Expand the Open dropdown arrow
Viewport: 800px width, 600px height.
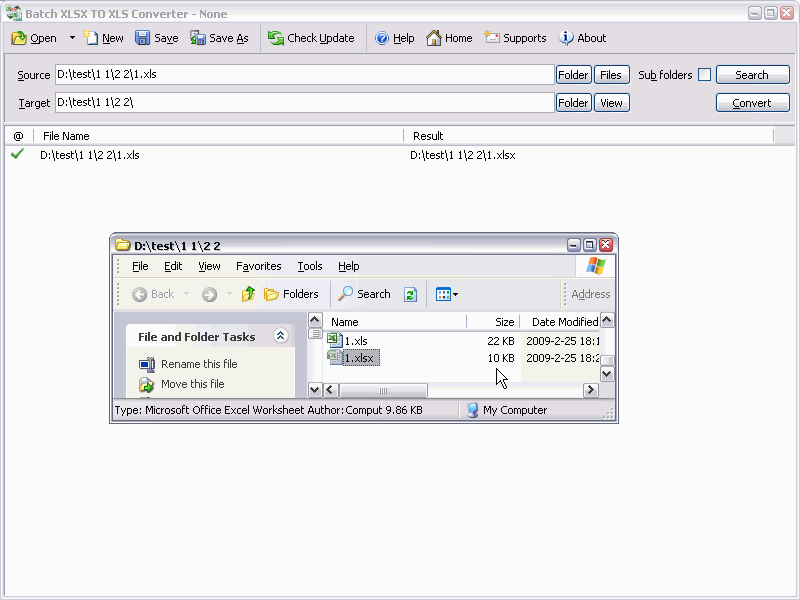(x=72, y=38)
